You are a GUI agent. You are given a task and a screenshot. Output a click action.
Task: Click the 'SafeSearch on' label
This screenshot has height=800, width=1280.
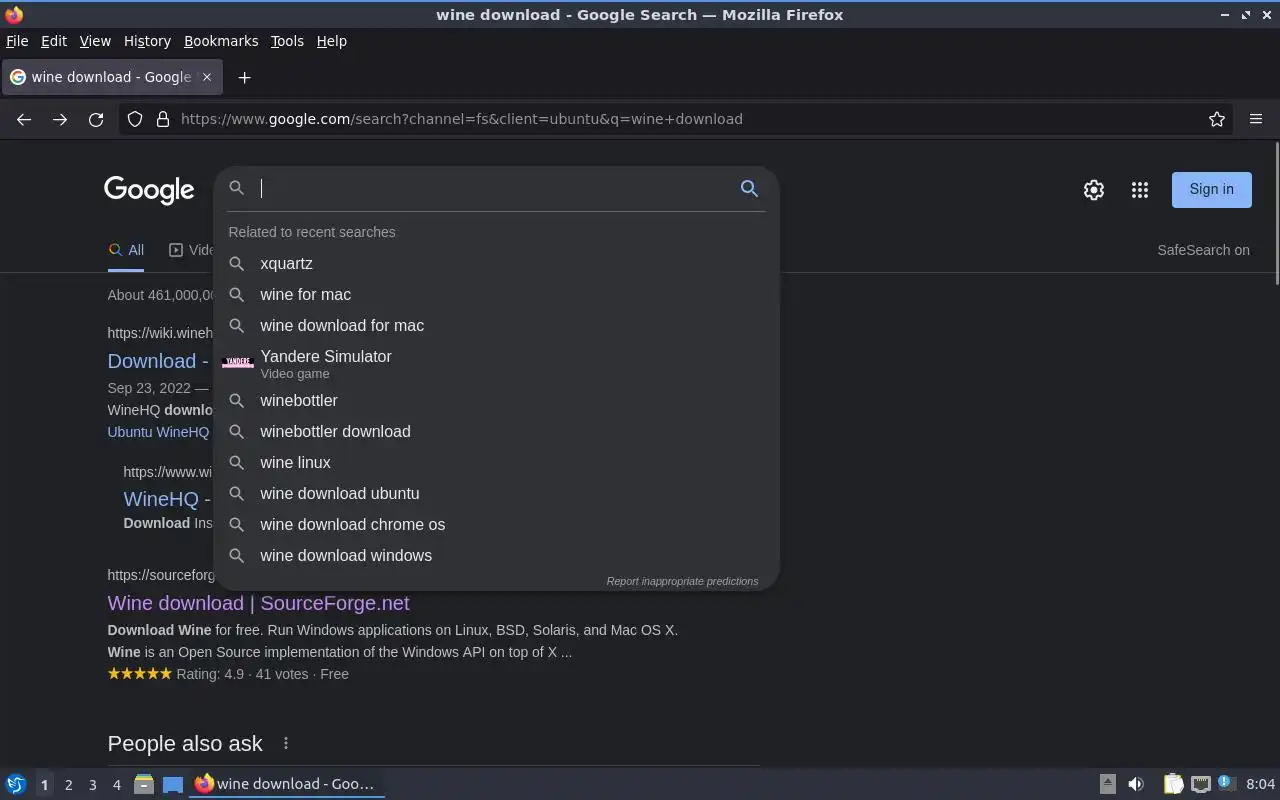pyautogui.click(x=1203, y=250)
